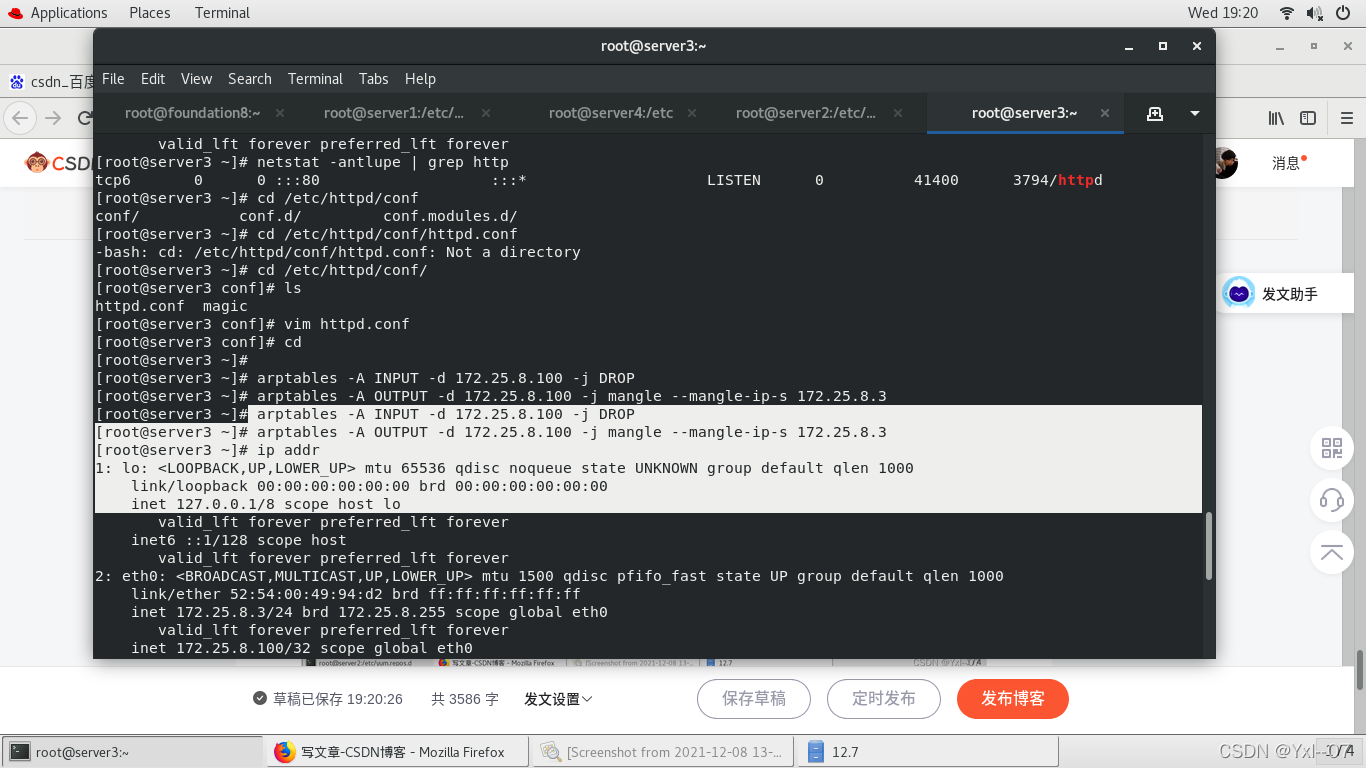Open the Terminal menu in the menubar
Viewport: 1366px width, 768px height.
point(315,79)
